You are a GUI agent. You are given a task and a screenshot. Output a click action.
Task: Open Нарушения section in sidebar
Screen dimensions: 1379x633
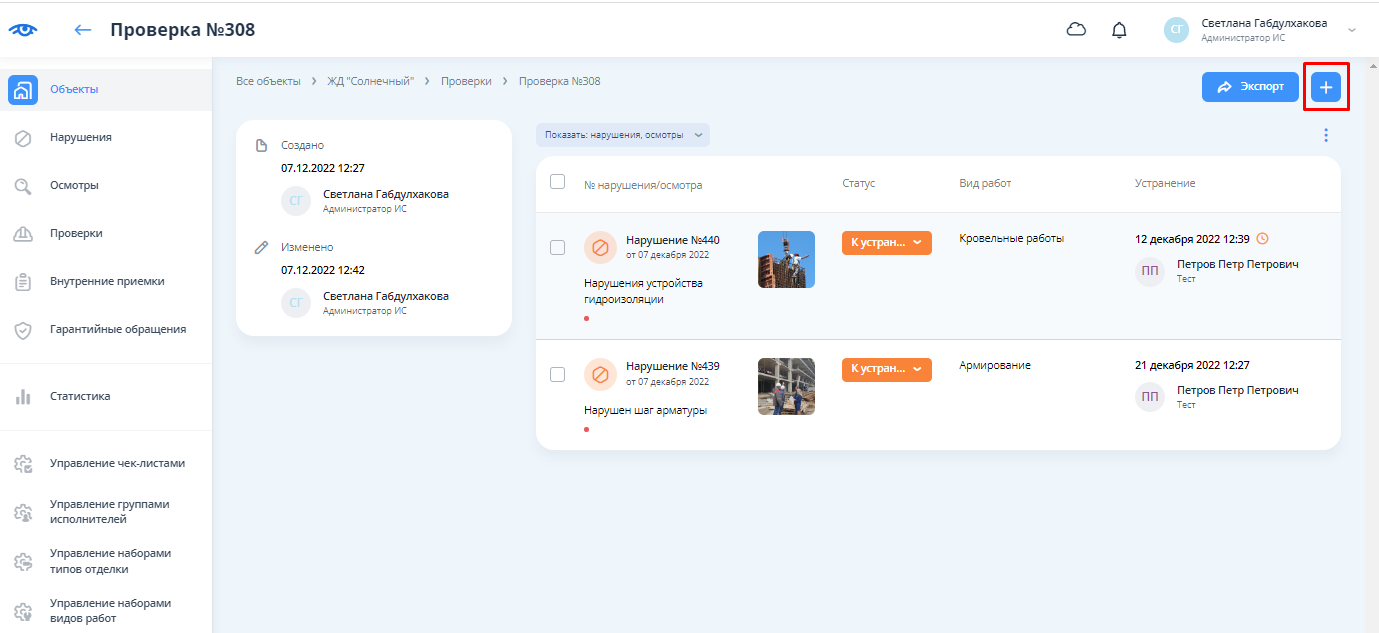click(x=80, y=138)
